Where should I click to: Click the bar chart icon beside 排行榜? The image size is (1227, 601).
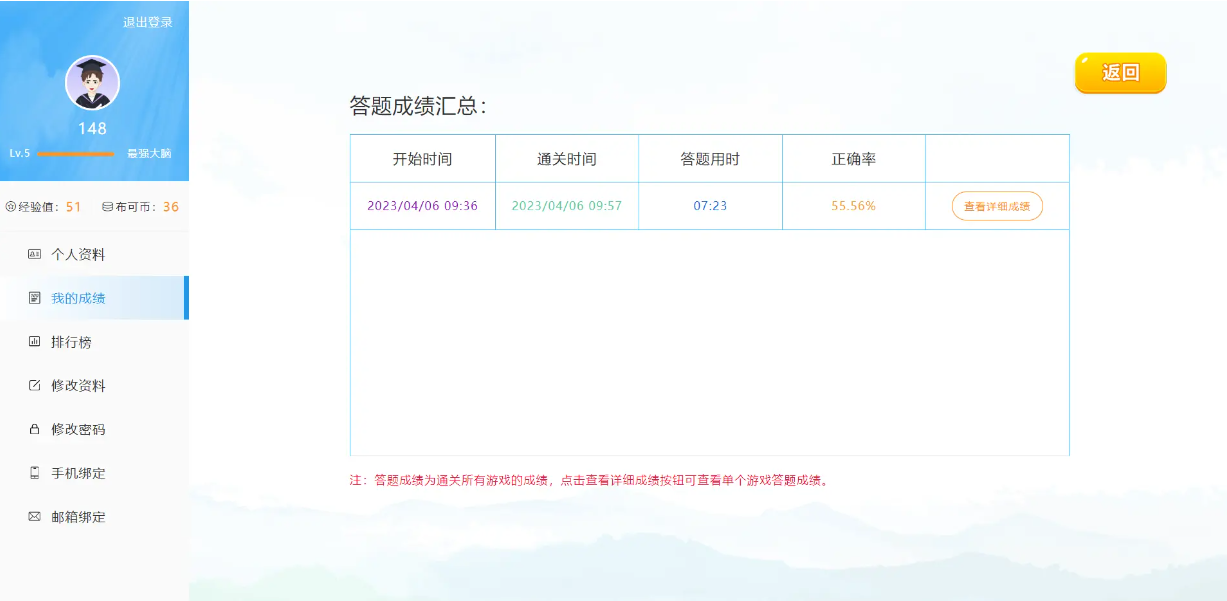coord(34,342)
